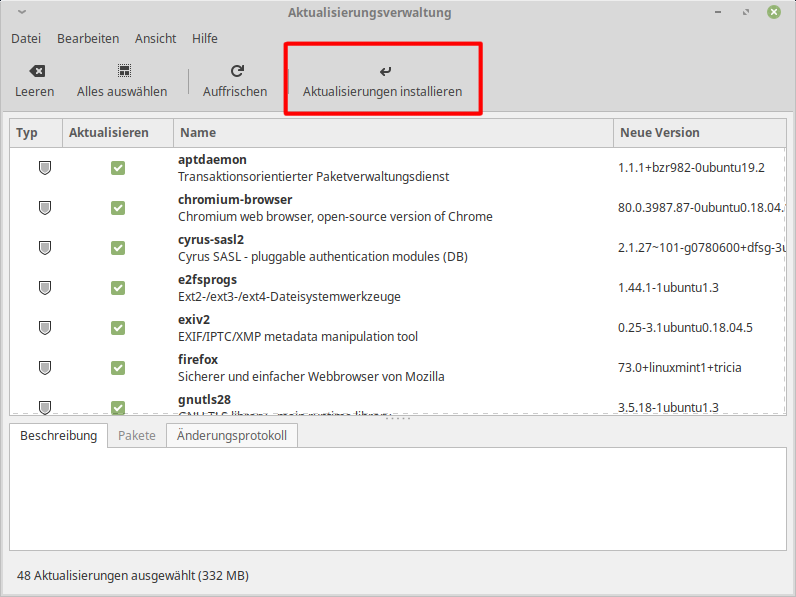This screenshot has width=796, height=597.
Task: Switch to the Änderungsprotokoll tab
Action: (x=231, y=436)
